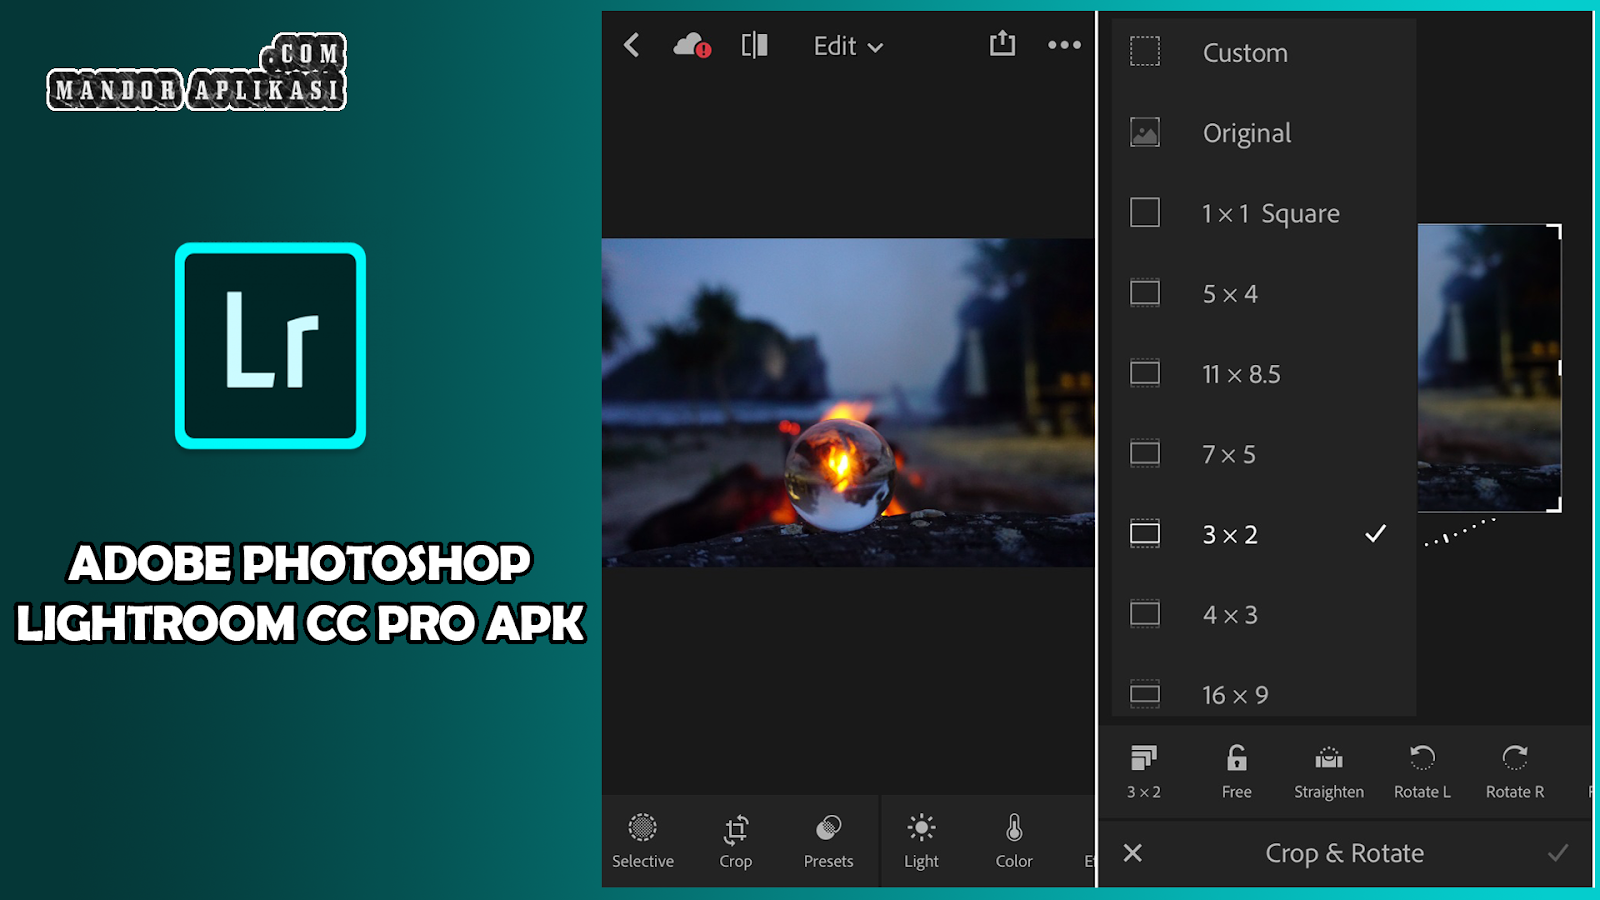
Task: Tap the share/export icon
Action: (1002, 43)
